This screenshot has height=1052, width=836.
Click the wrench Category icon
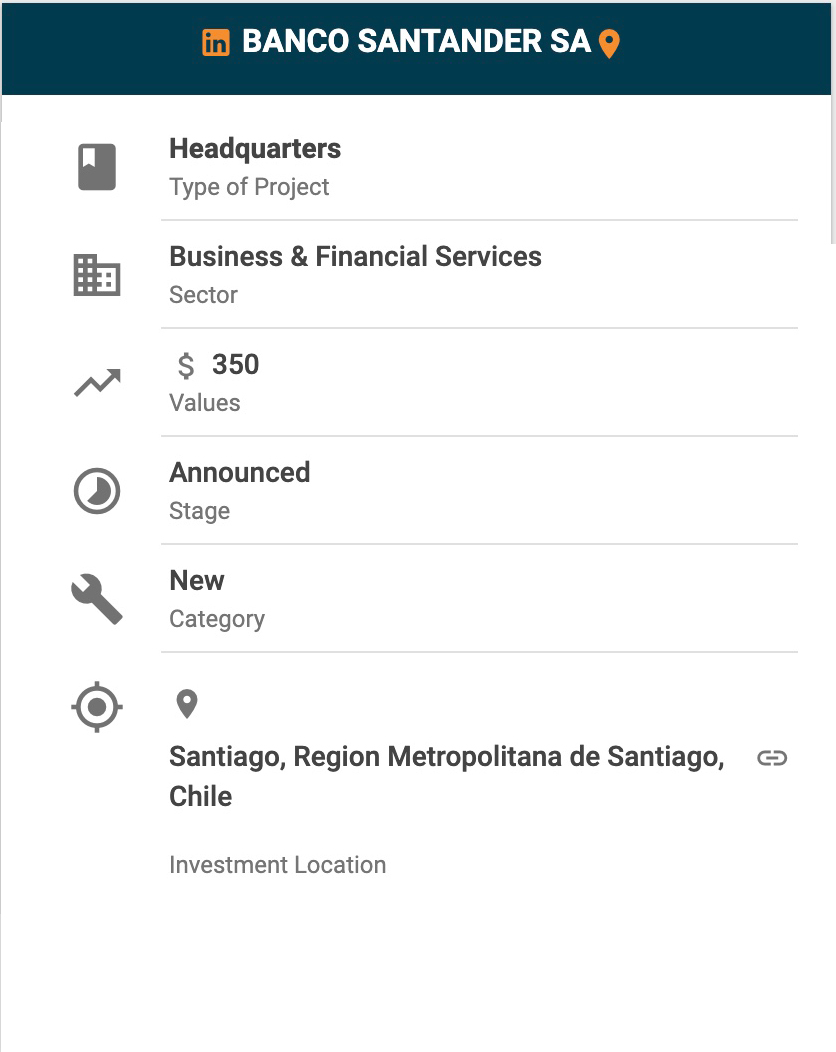[x=97, y=600]
